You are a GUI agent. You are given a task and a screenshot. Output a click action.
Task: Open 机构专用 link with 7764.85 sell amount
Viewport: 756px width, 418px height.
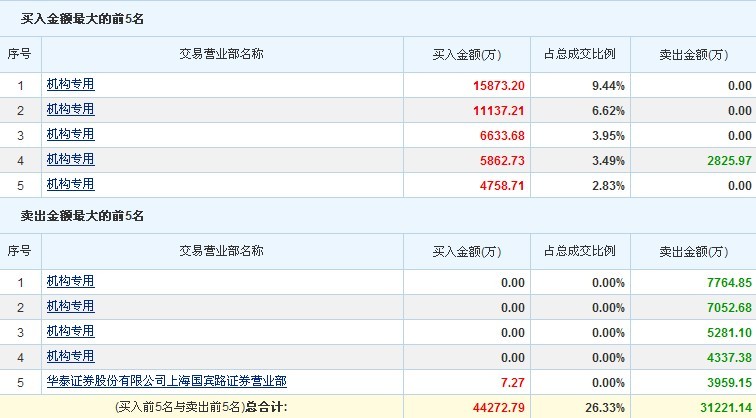pyautogui.click(x=70, y=282)
